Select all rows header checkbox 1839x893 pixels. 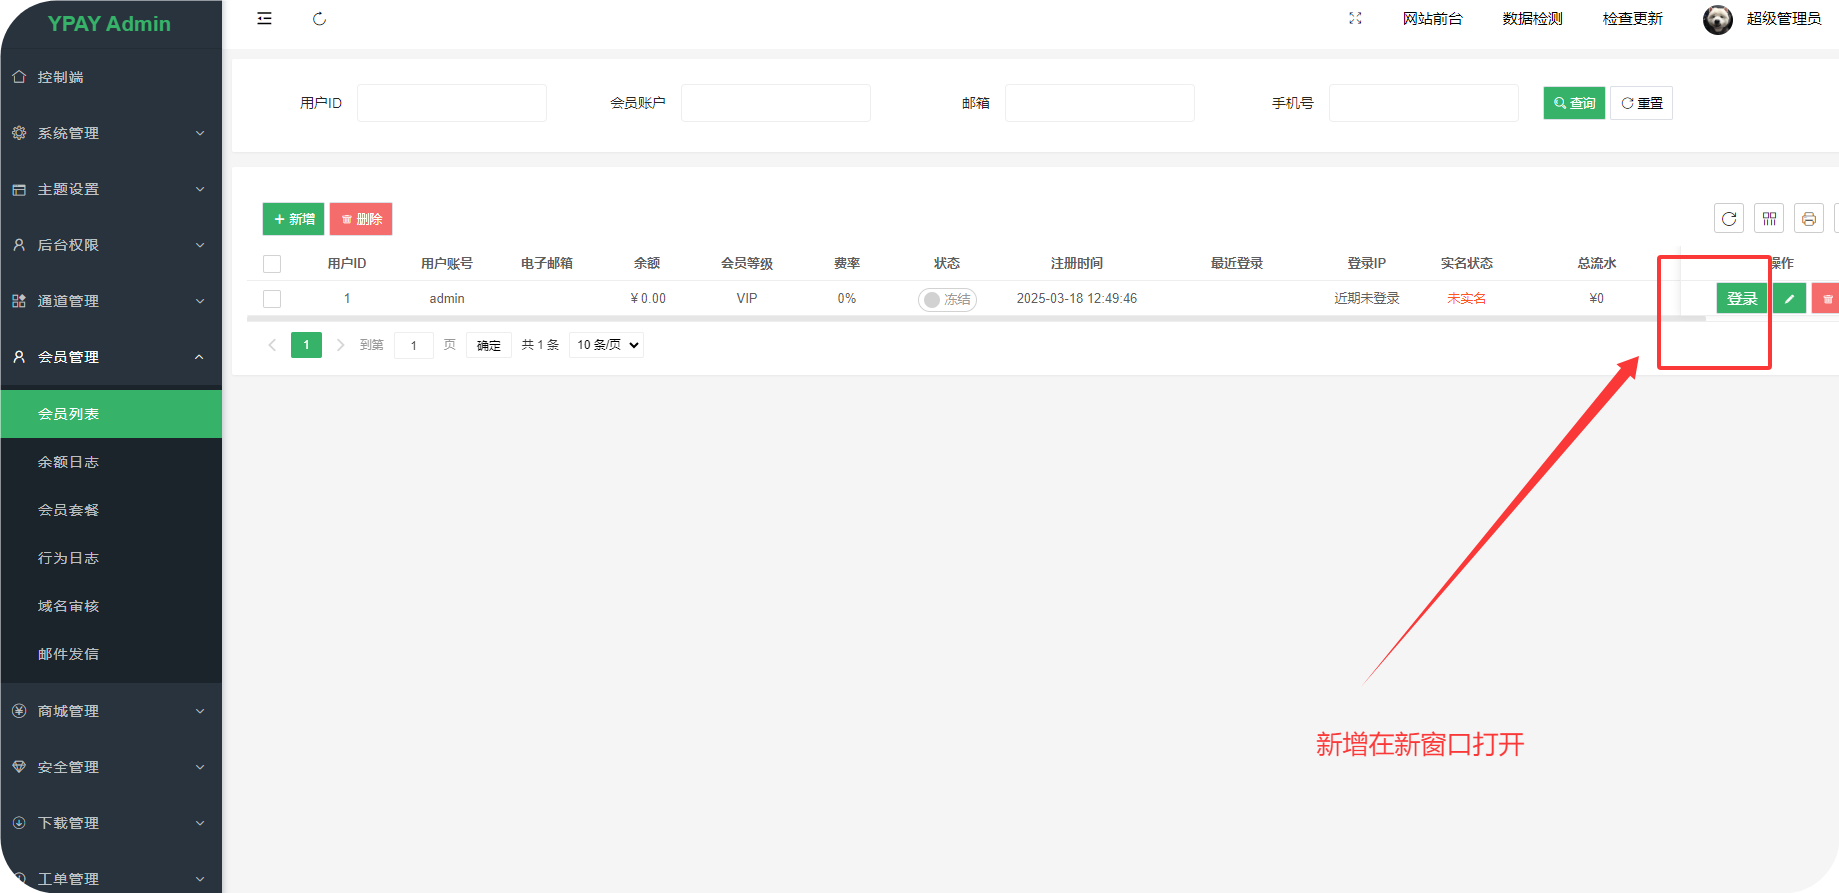tap(272, 264)
